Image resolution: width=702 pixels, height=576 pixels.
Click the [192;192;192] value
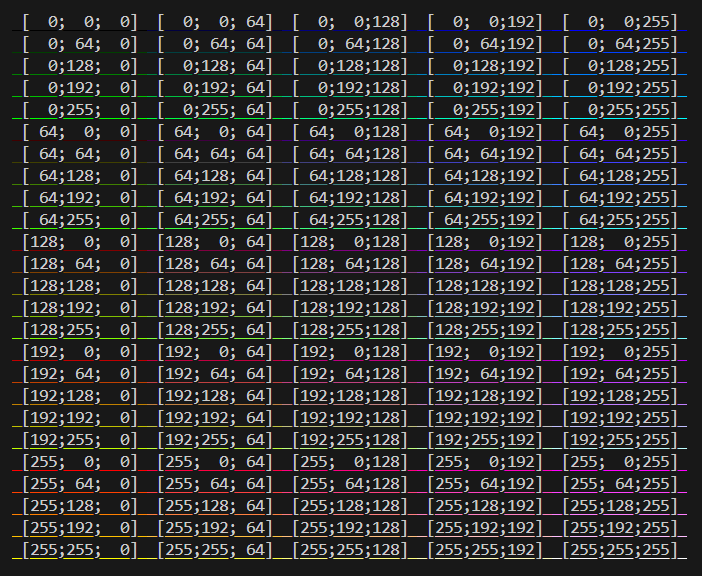point(485,418)
